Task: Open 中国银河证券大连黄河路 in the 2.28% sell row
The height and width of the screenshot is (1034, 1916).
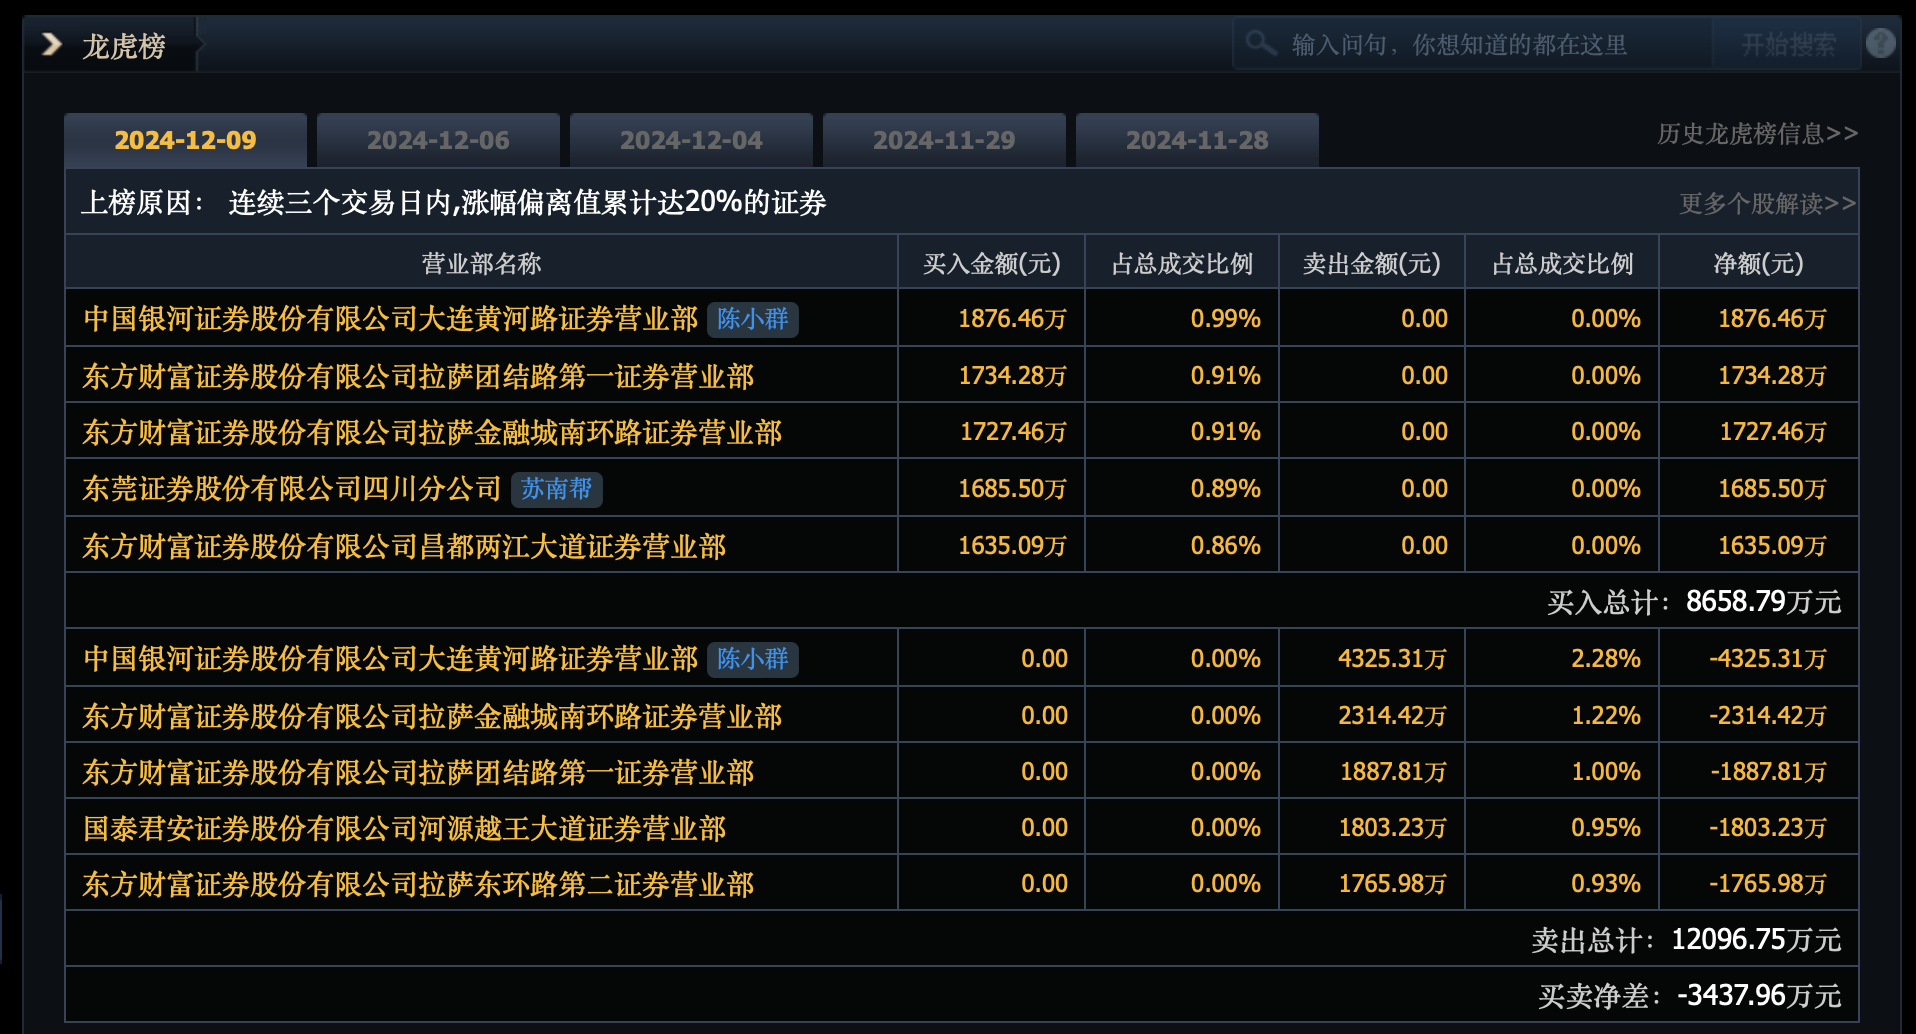Action: click(x=391, y=659)
